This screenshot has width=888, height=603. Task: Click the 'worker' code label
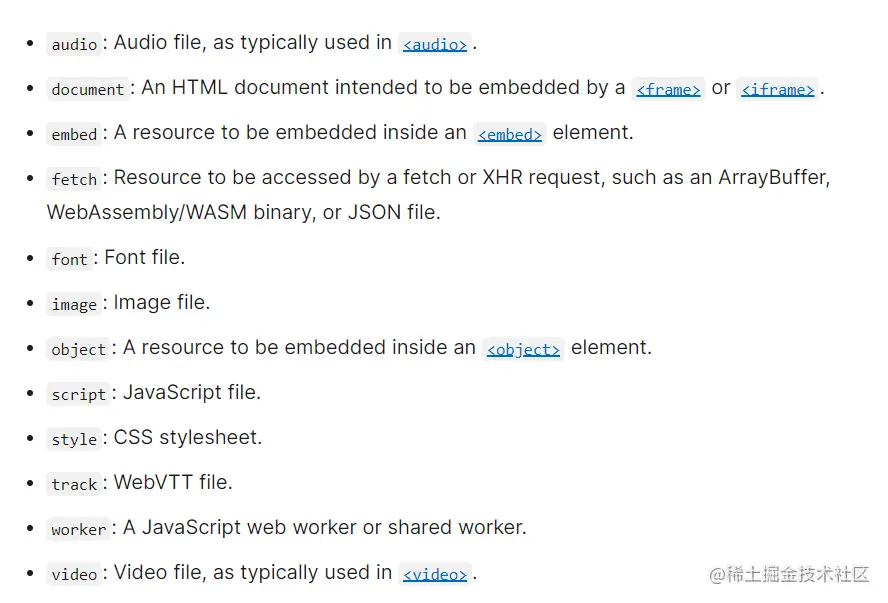79,529
